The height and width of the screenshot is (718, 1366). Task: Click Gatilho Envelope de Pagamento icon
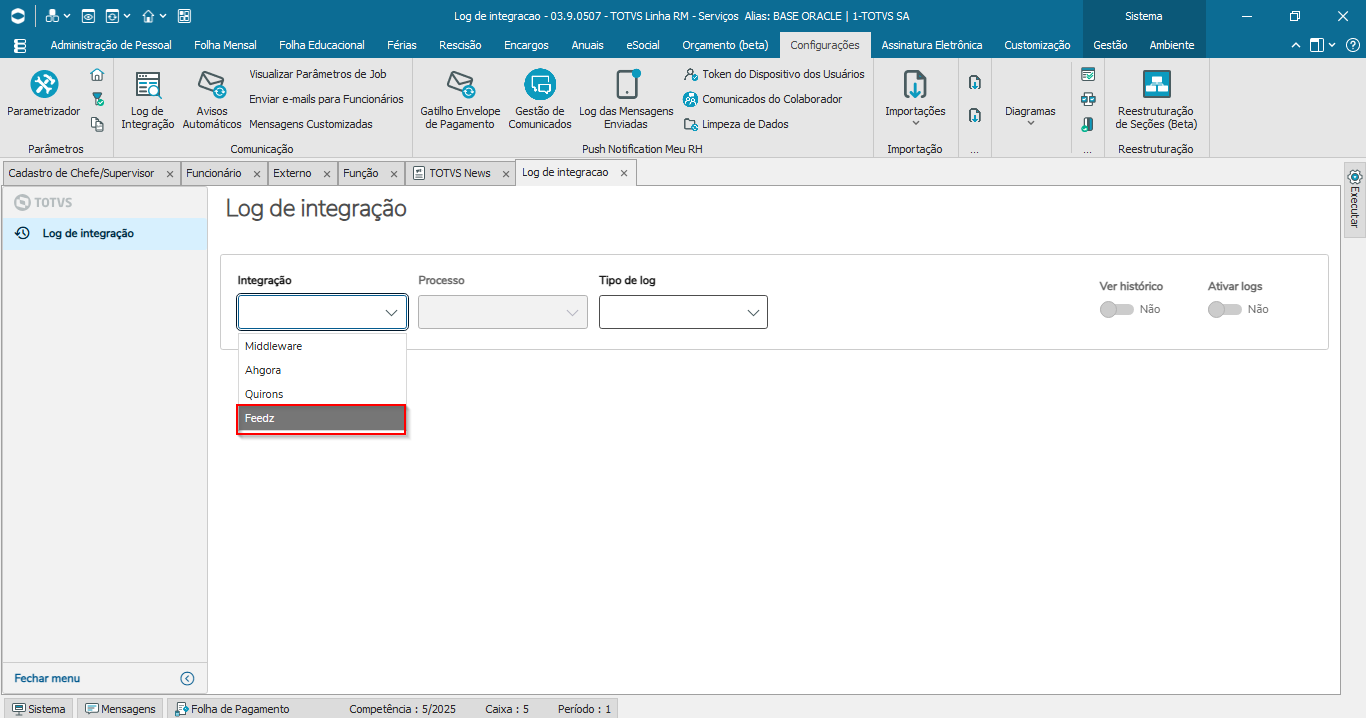(460, 85)
